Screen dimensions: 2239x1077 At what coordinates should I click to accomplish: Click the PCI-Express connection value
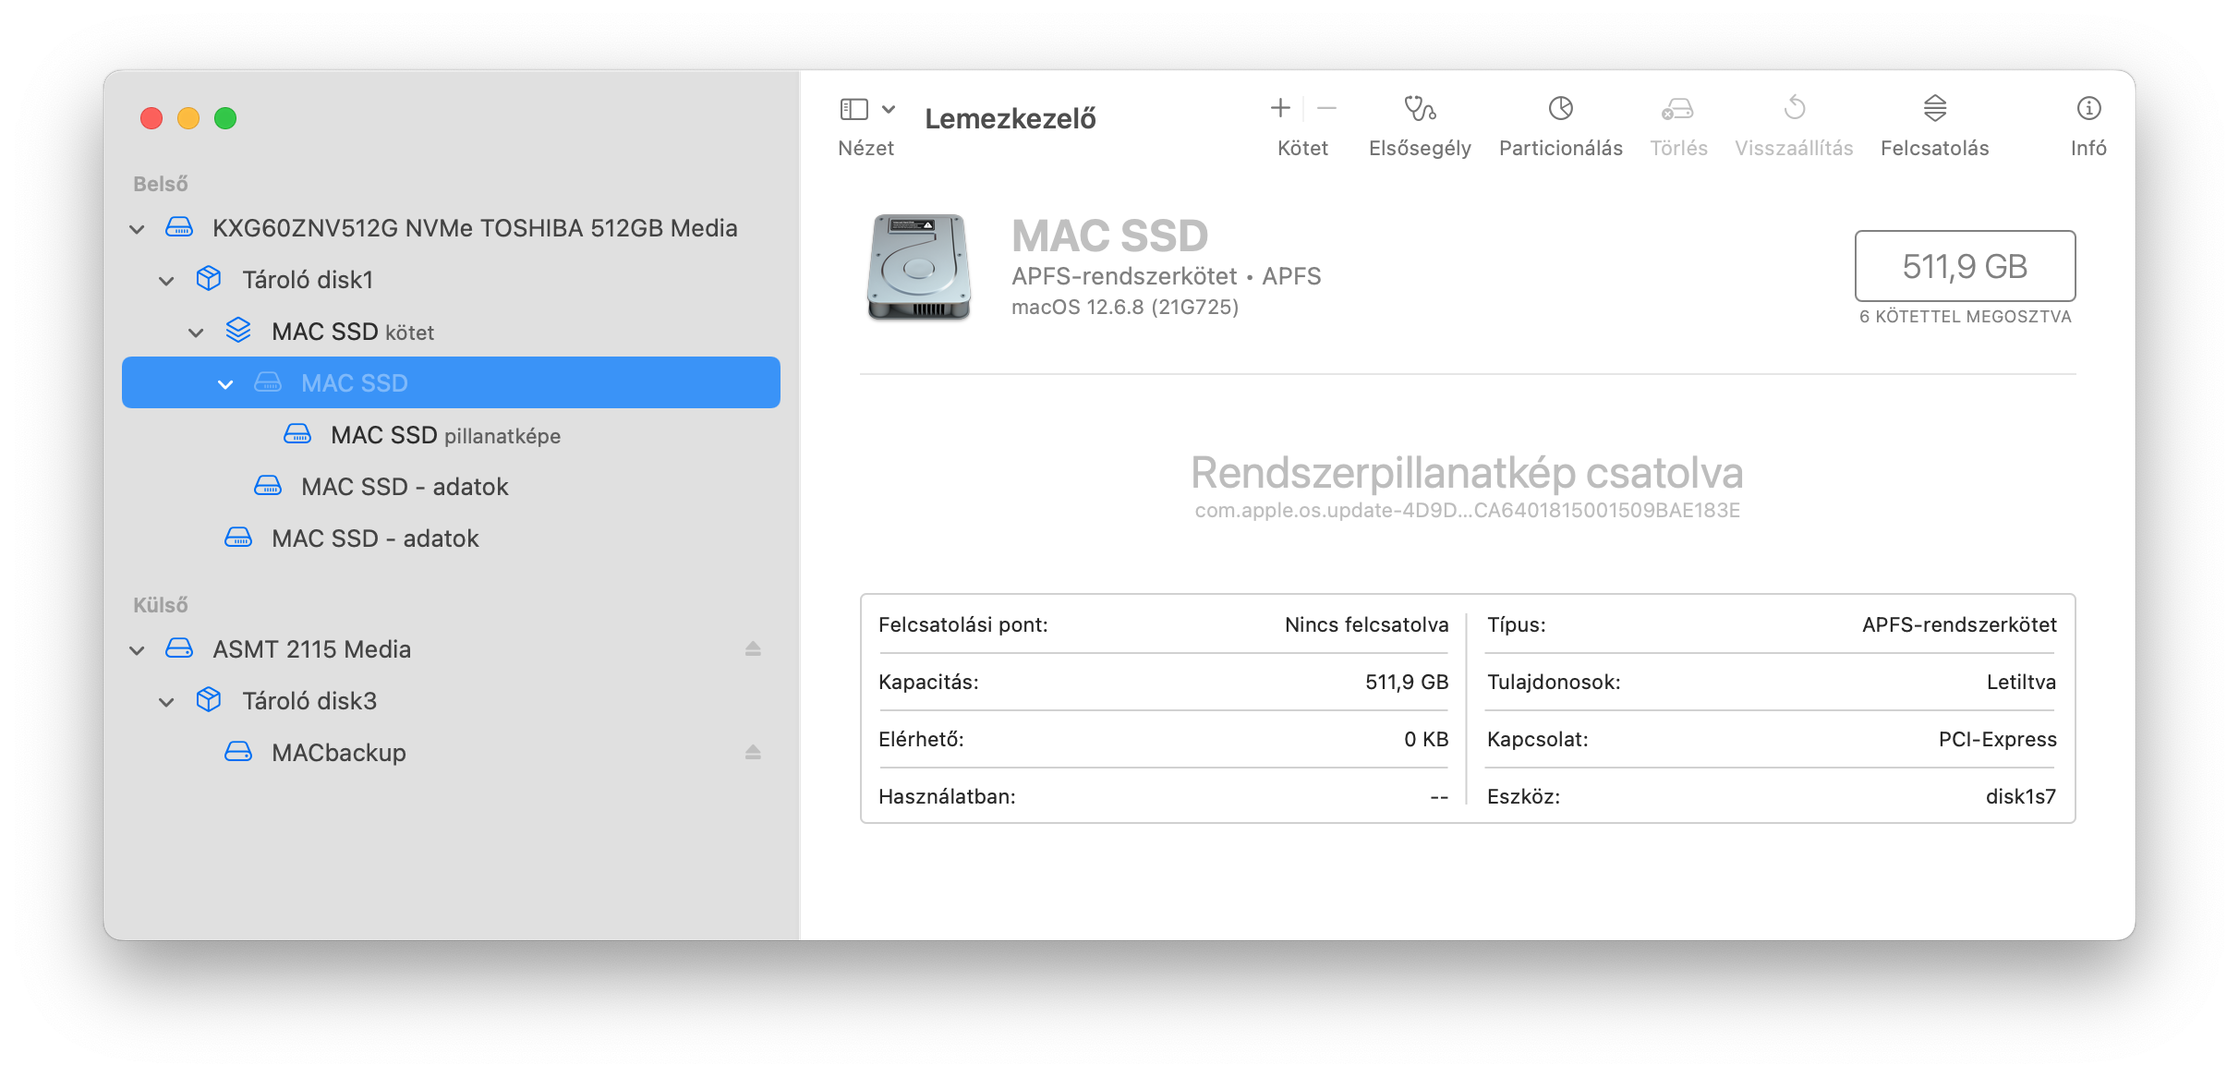pos(1997,739)
